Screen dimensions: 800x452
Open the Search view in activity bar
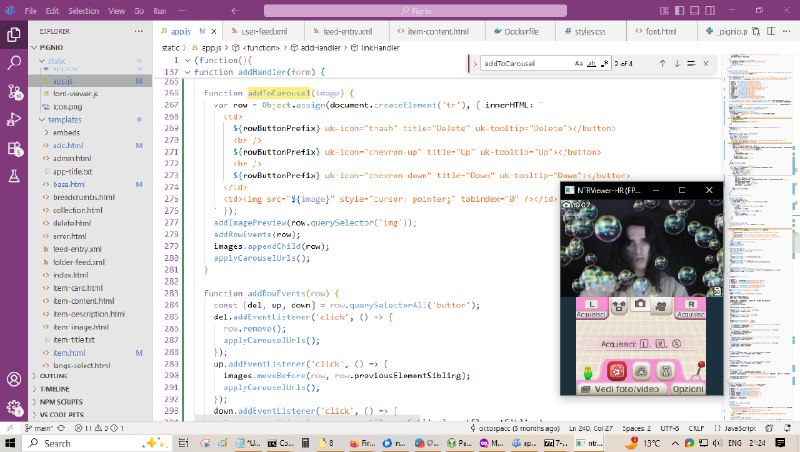[x=14, y=62]
